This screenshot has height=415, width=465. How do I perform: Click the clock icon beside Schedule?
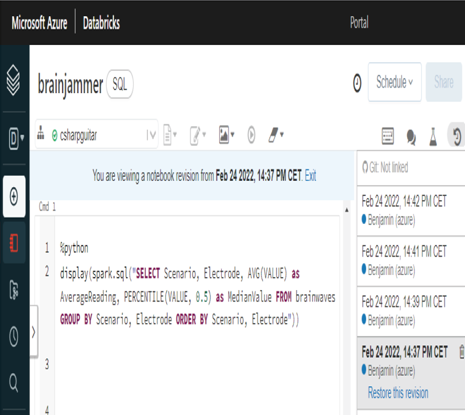point(357,83)
